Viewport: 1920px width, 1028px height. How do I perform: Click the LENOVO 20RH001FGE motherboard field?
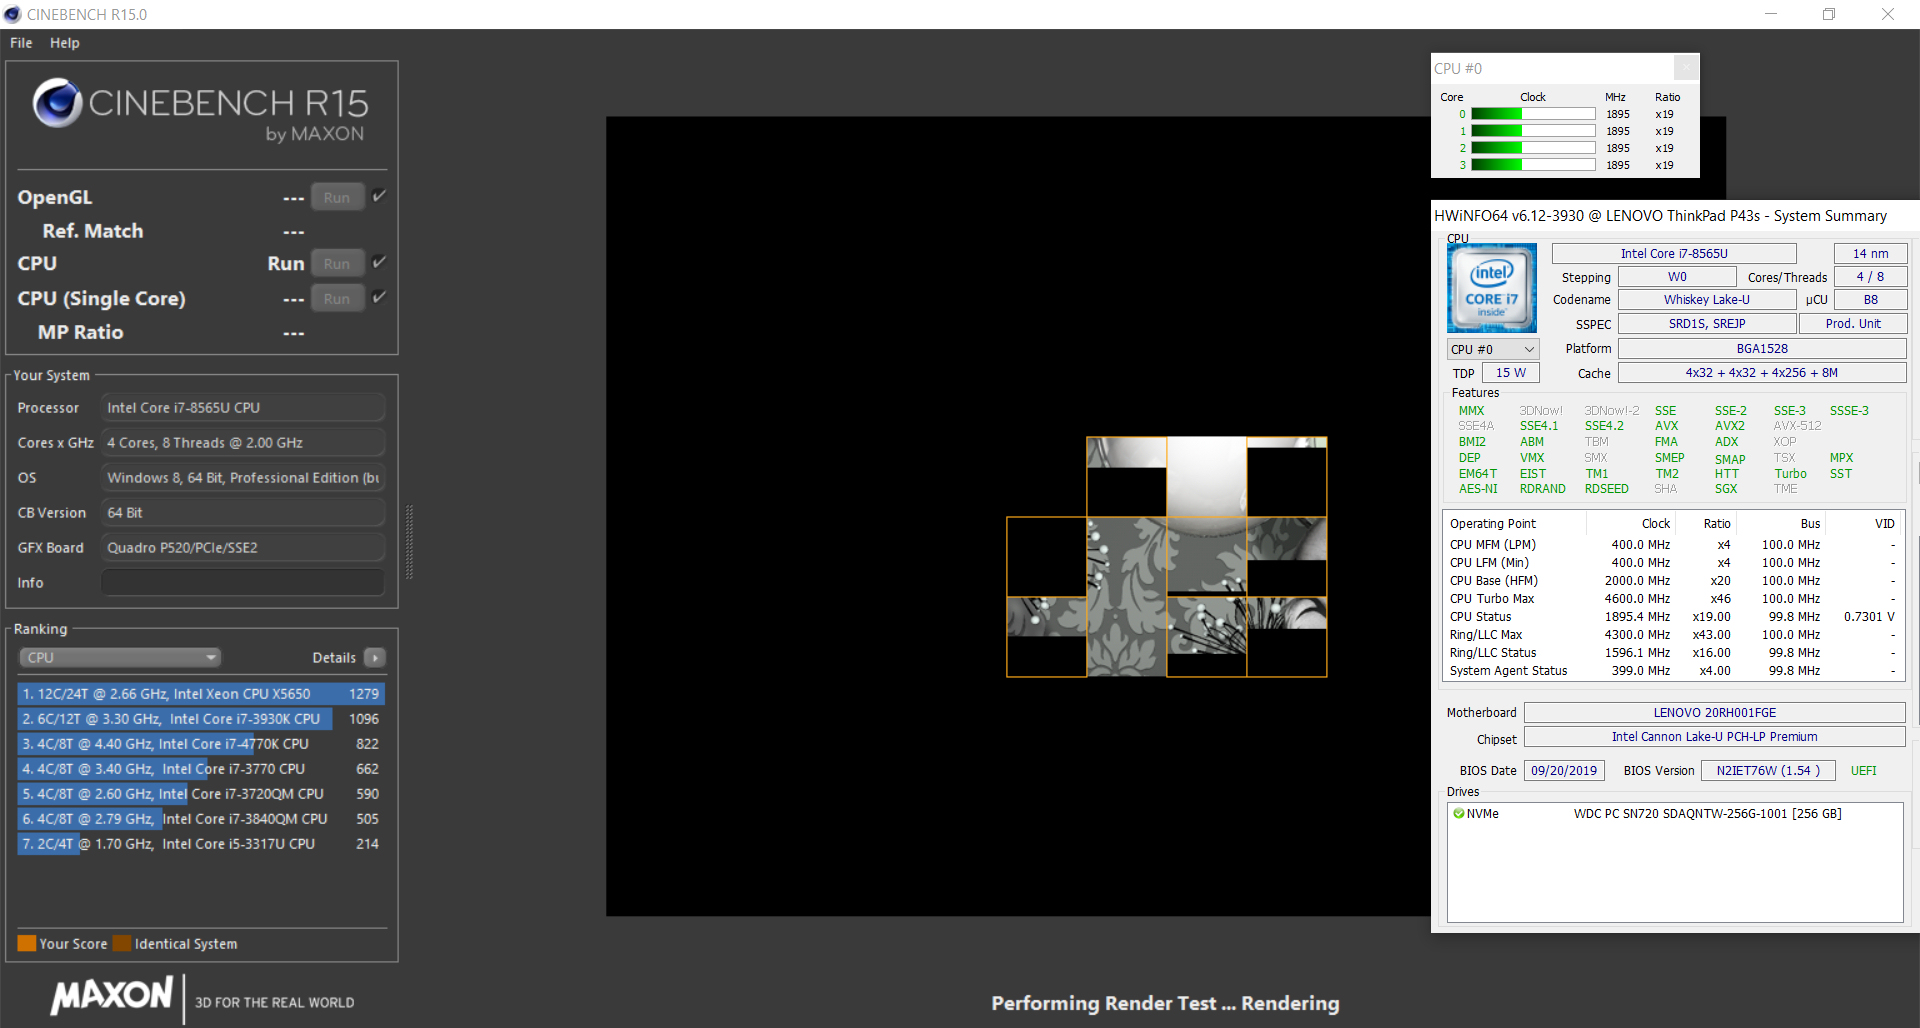pos(1715,713)
